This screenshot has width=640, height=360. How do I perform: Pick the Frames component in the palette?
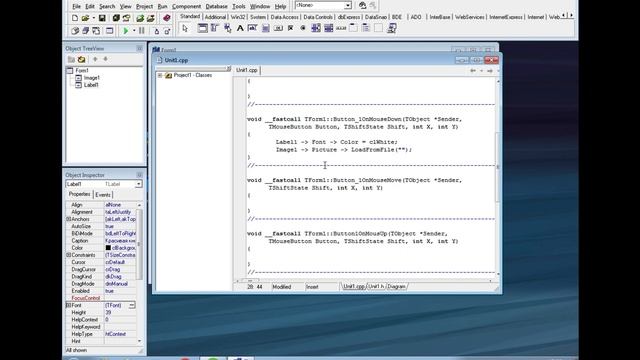(202, 28)
